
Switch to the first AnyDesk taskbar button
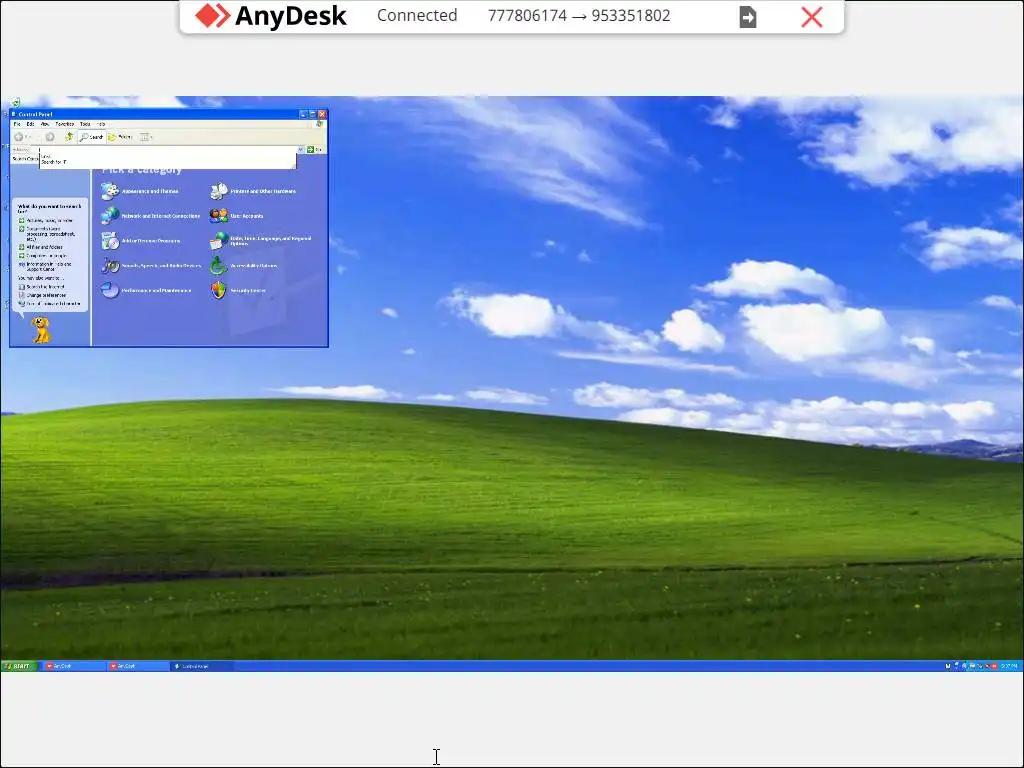(x=73, y=666)
